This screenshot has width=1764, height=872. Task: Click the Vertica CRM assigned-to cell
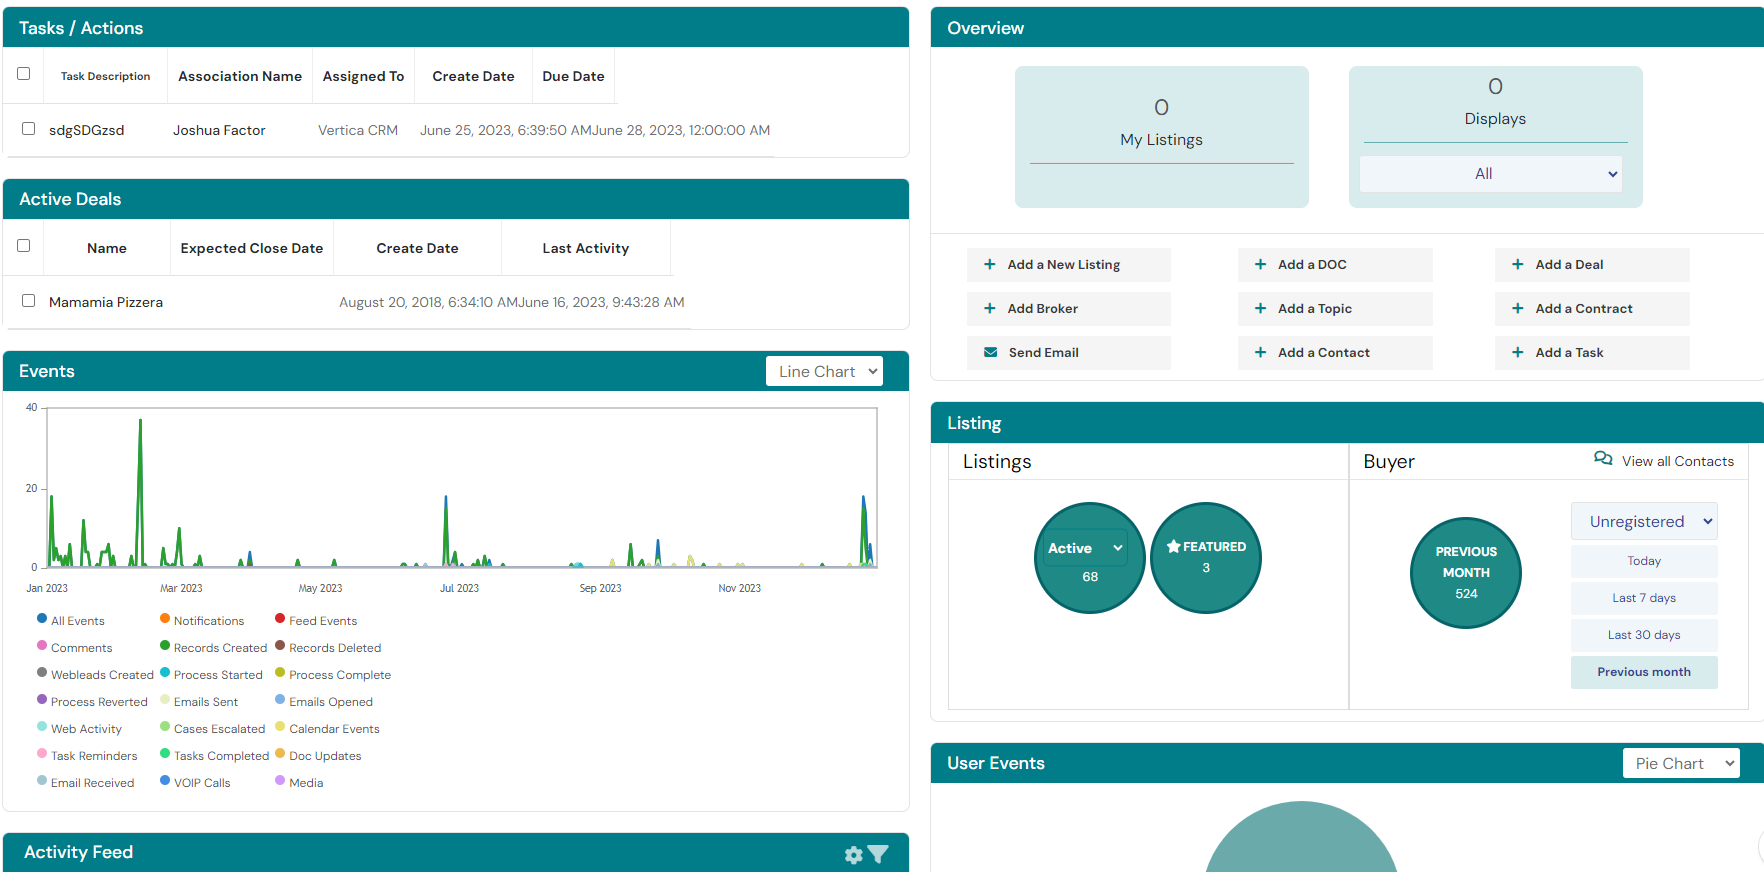tap(358, 130)
